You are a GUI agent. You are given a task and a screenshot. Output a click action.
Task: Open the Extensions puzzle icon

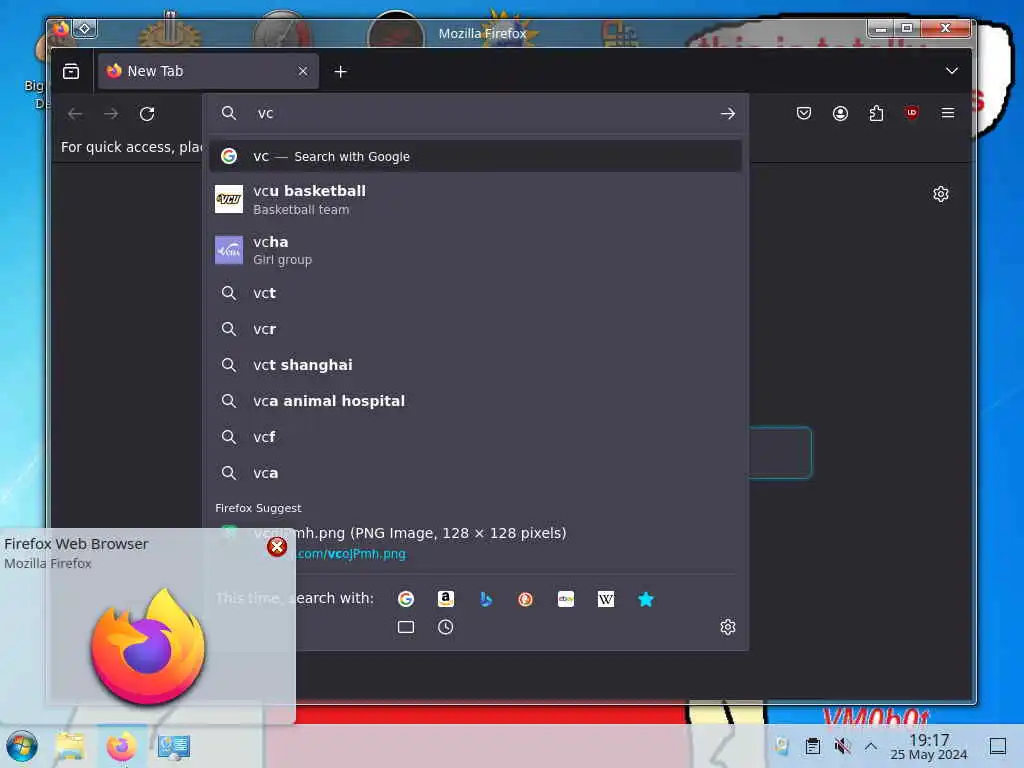click(876, 114)
